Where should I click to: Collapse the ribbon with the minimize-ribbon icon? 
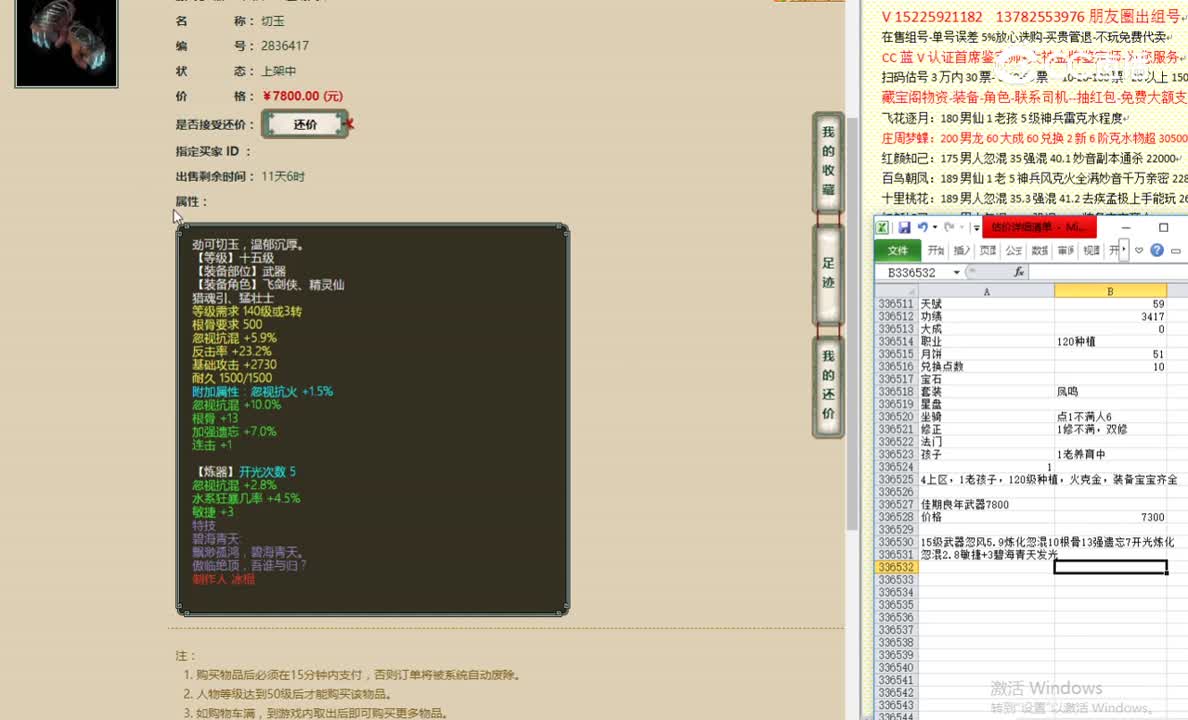[x=1174, y=250]
